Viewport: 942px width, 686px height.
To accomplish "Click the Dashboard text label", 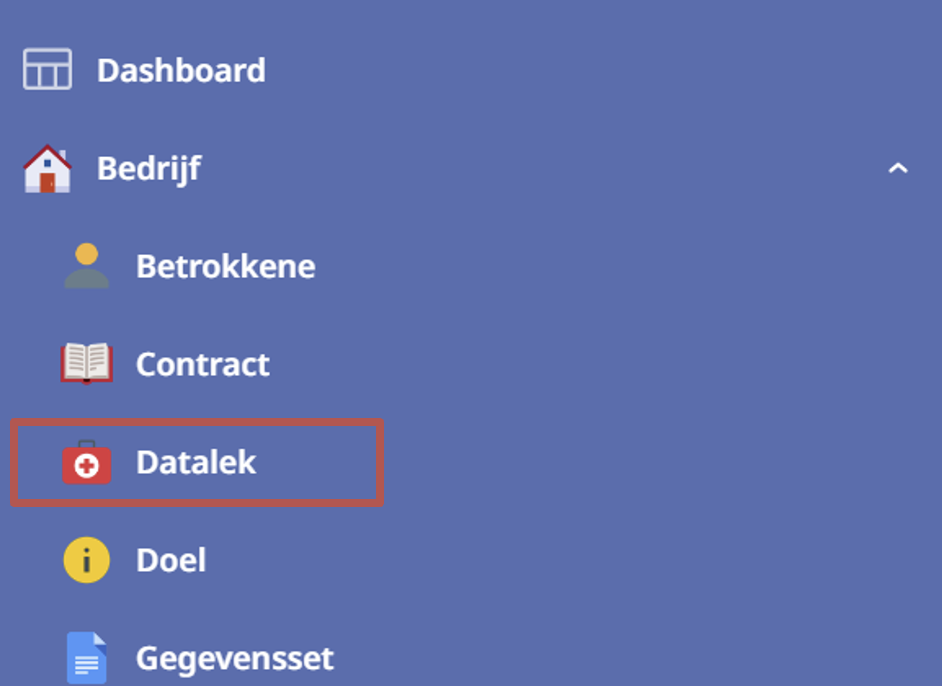I will pyautogui.click(x=181, y=70).
